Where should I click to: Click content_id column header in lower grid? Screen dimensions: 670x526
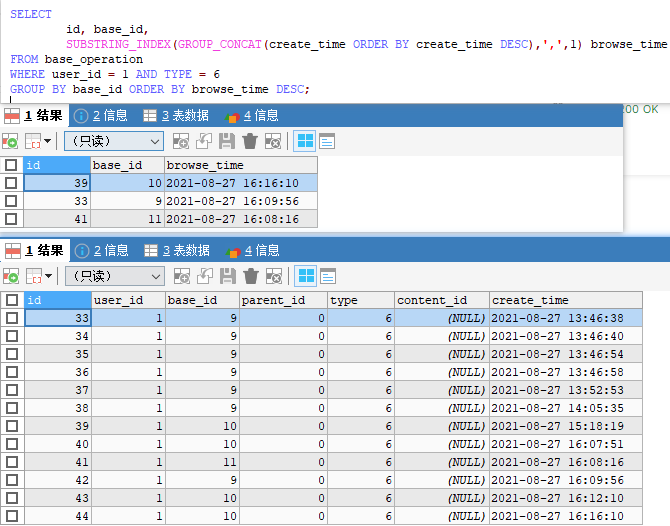[441, 300]
